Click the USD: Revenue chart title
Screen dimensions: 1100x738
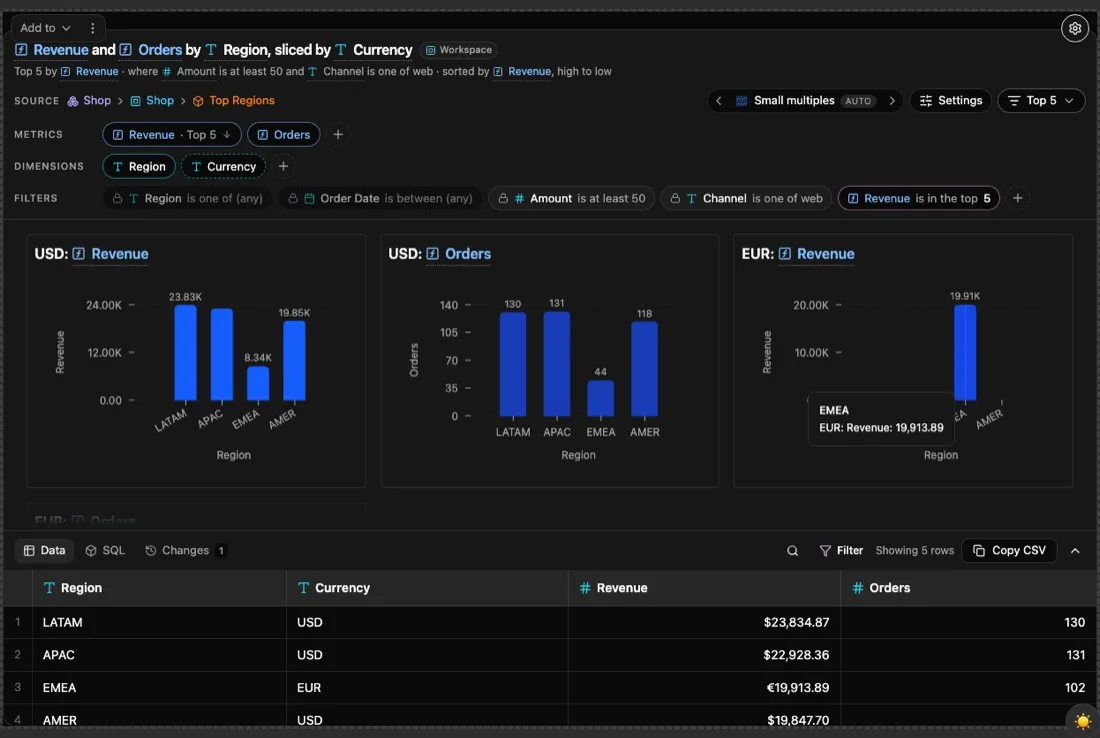pos(91,254)
